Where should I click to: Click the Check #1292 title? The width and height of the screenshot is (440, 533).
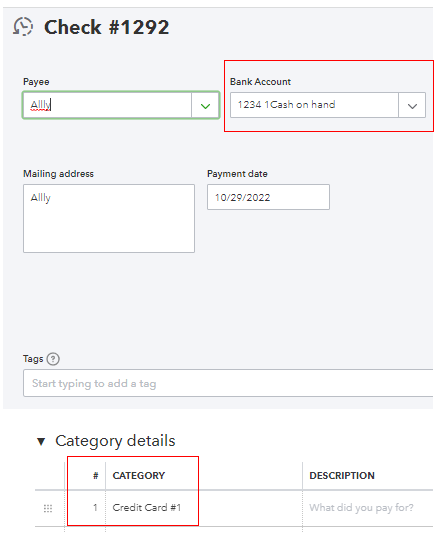pos(107,27)
